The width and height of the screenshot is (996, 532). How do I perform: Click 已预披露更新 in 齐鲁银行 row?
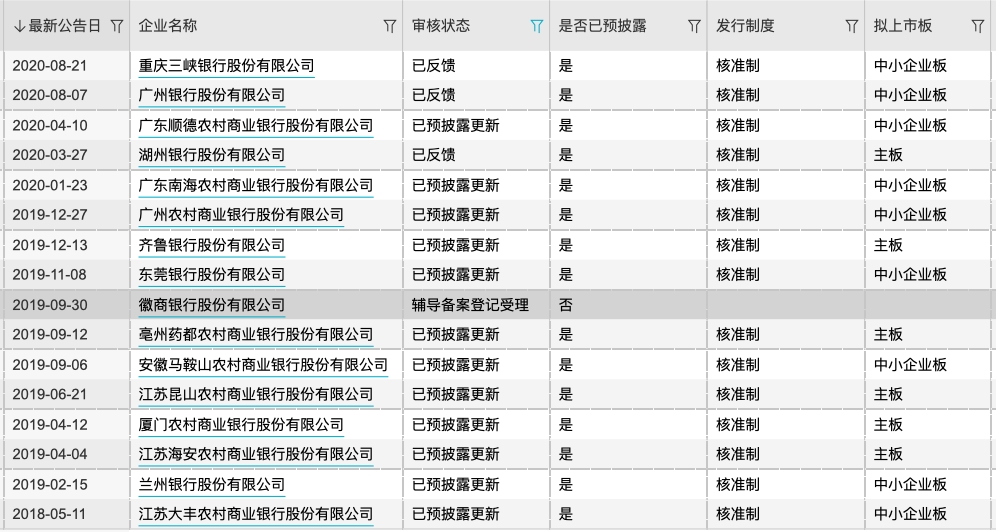(455, 245)
